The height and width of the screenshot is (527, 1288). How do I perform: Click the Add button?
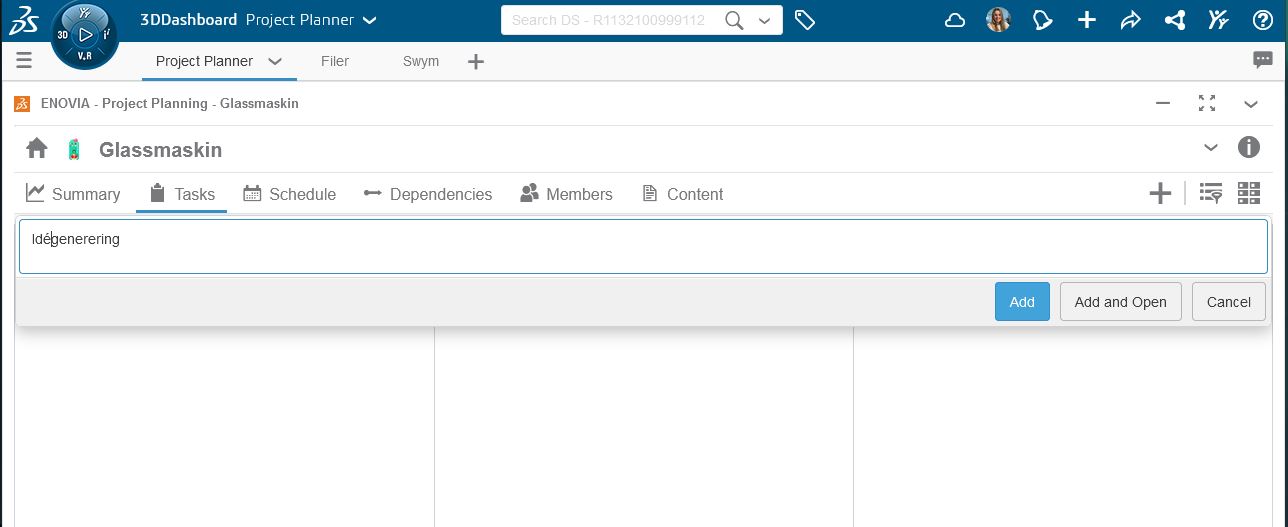1022,302
